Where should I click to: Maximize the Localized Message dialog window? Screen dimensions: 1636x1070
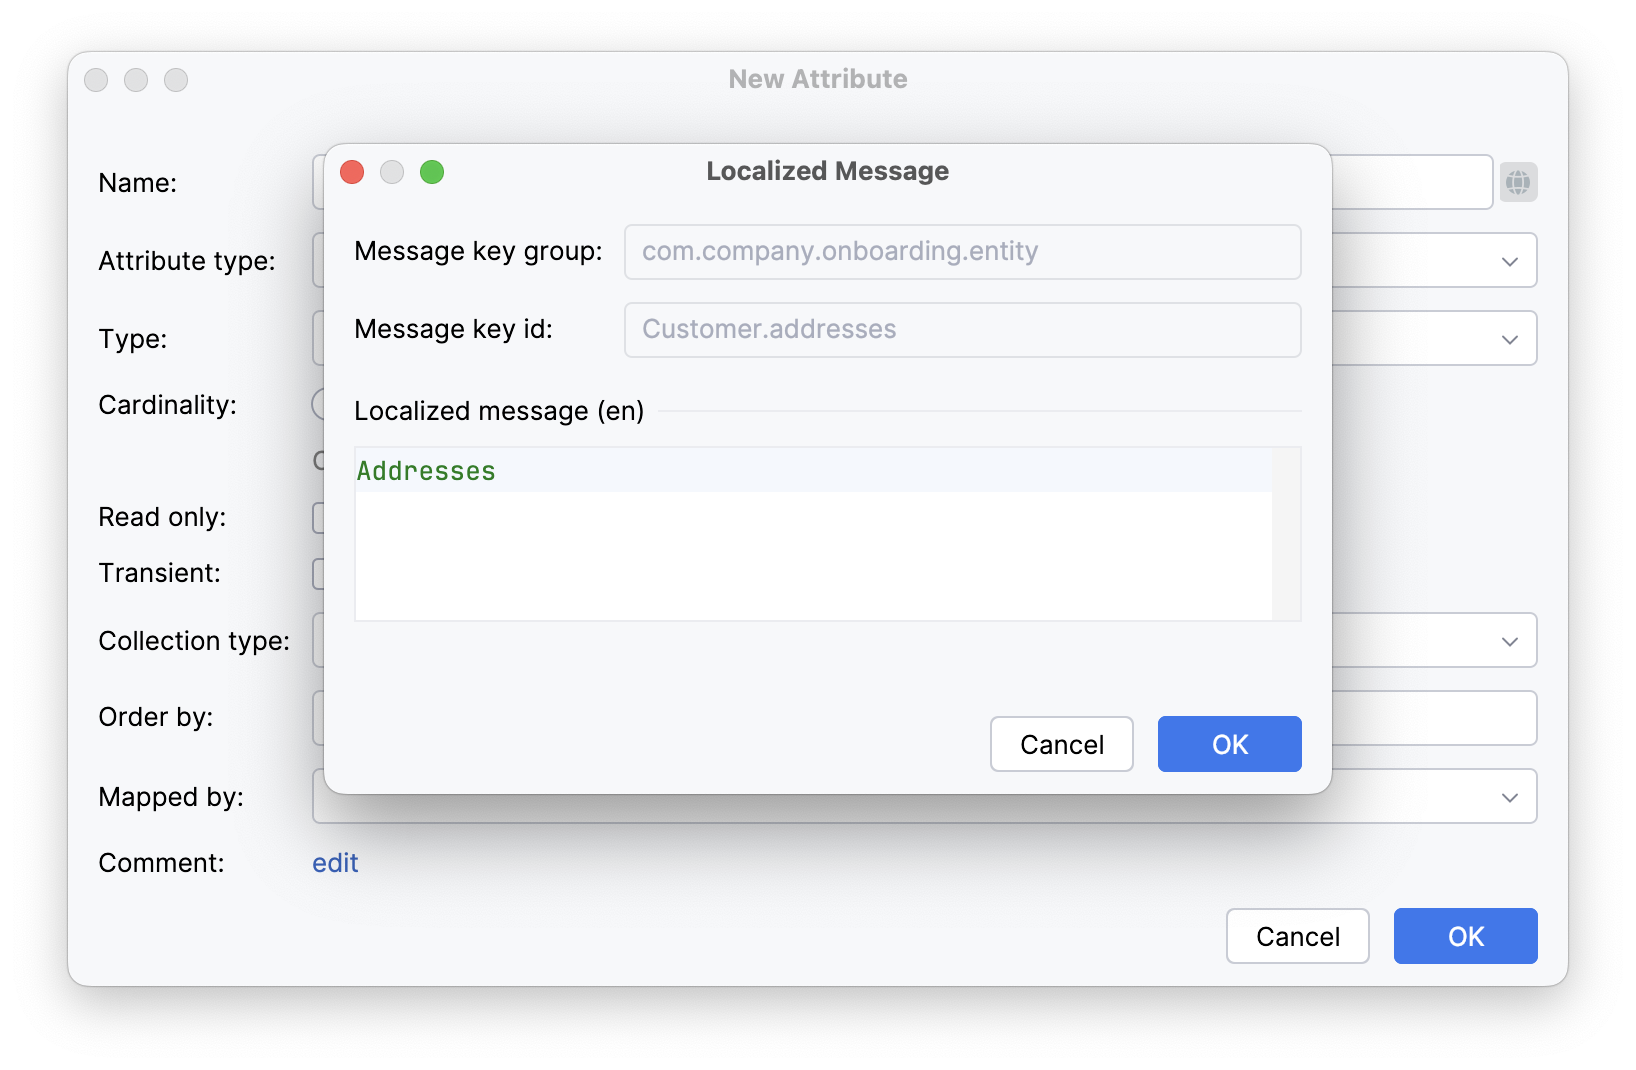pos(432,172)
